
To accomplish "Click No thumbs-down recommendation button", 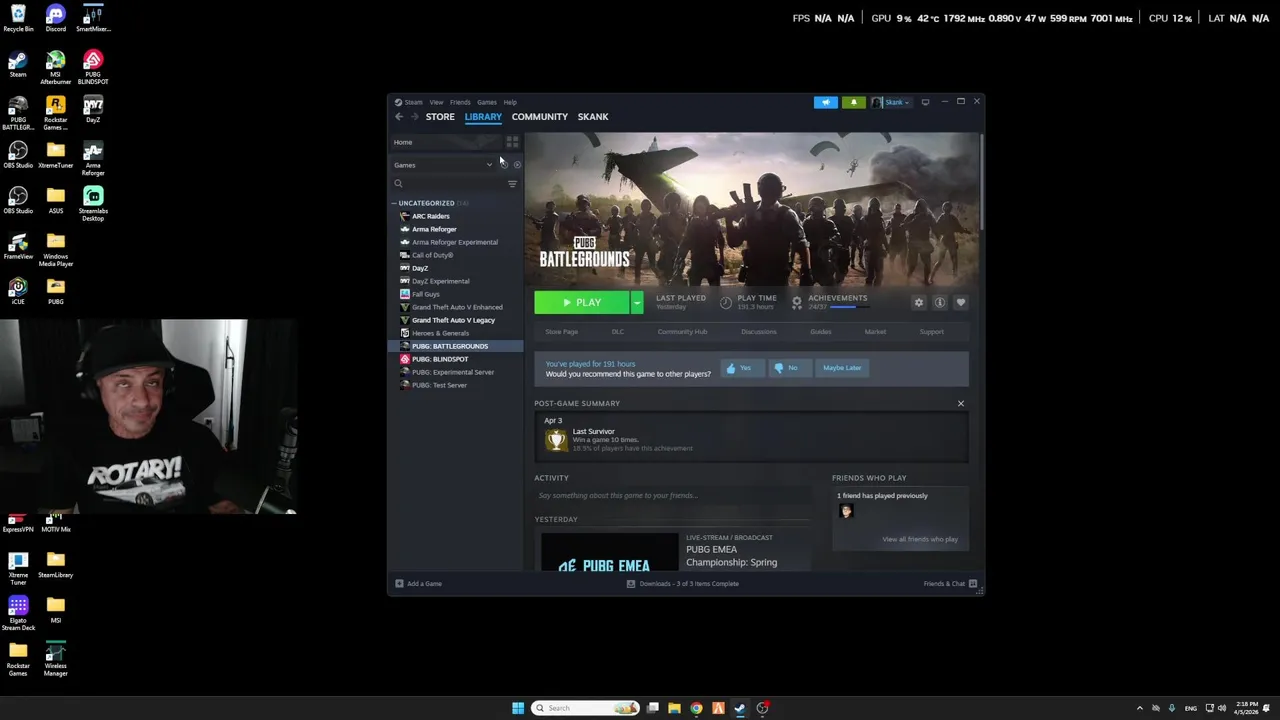I will tap(789, 368).
